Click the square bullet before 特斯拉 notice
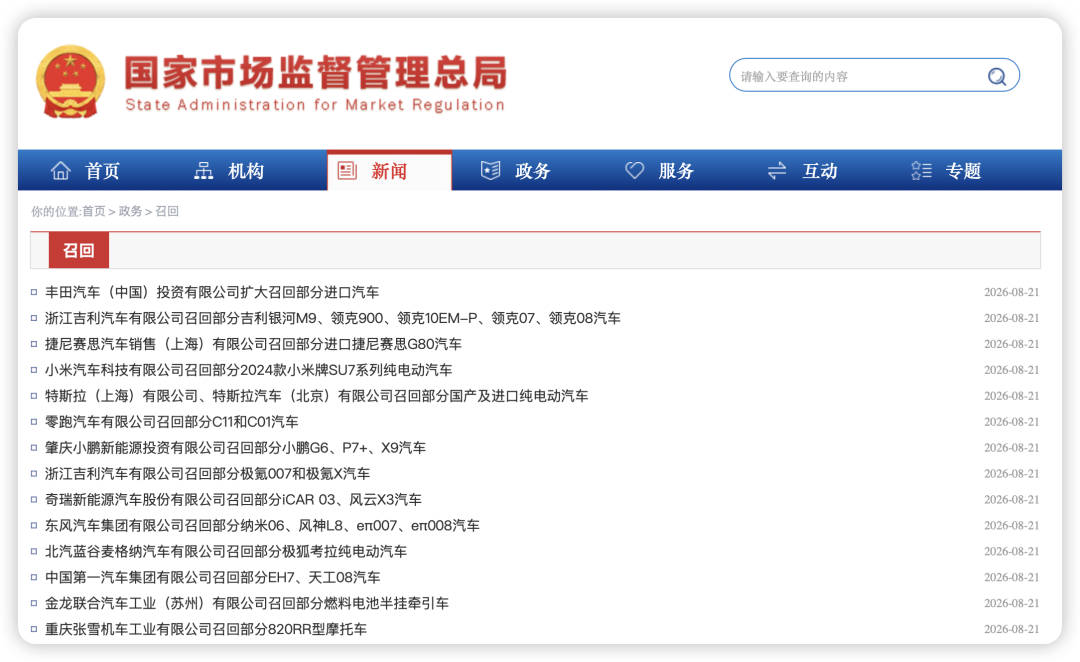Screen dimensions: 1080x662 tap(34, 396)
